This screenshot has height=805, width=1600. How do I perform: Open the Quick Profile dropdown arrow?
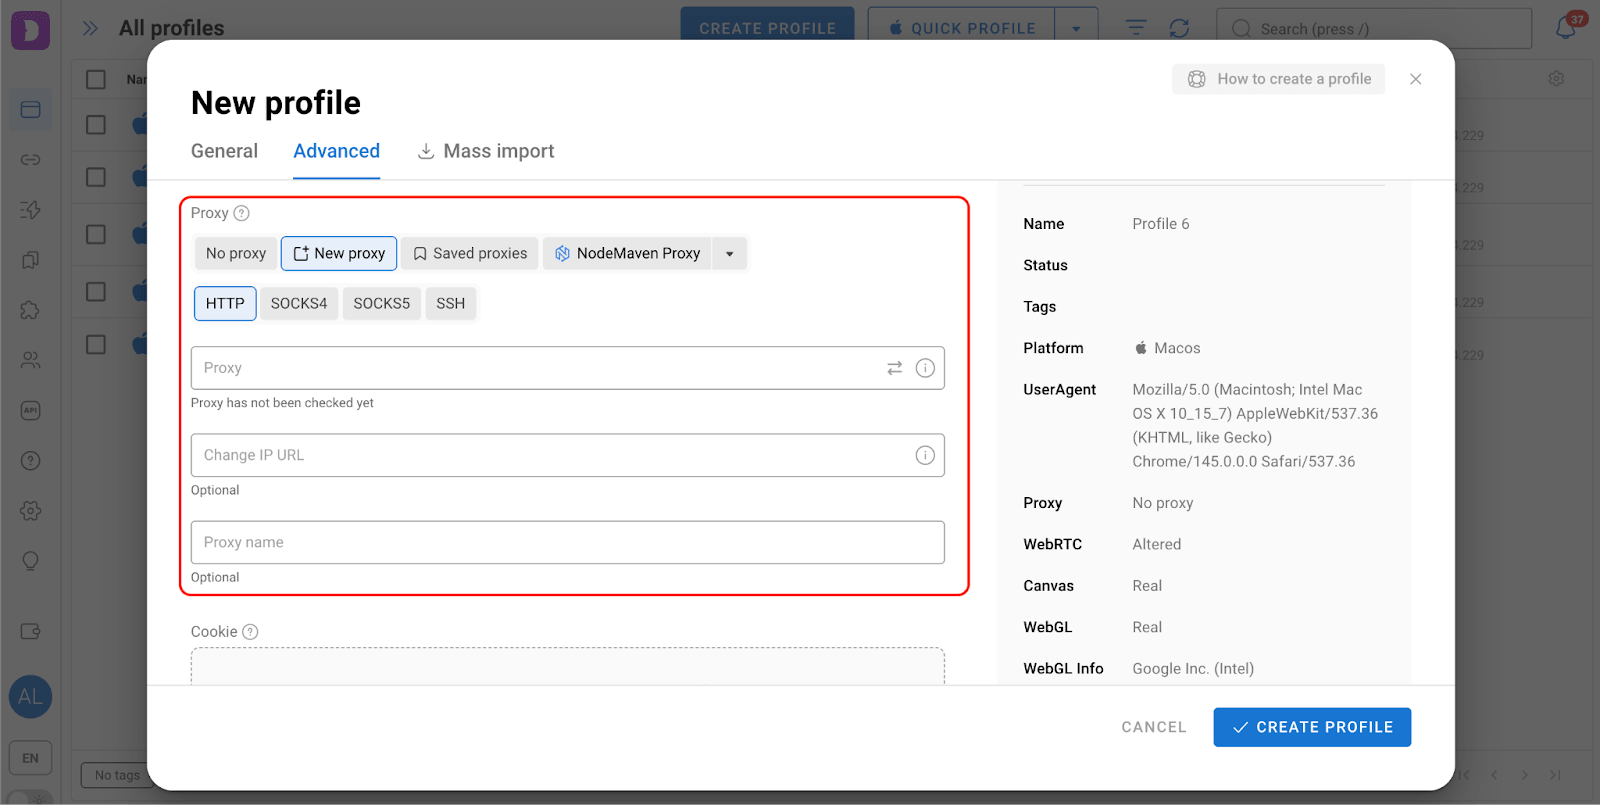(x=1076, y=28)
